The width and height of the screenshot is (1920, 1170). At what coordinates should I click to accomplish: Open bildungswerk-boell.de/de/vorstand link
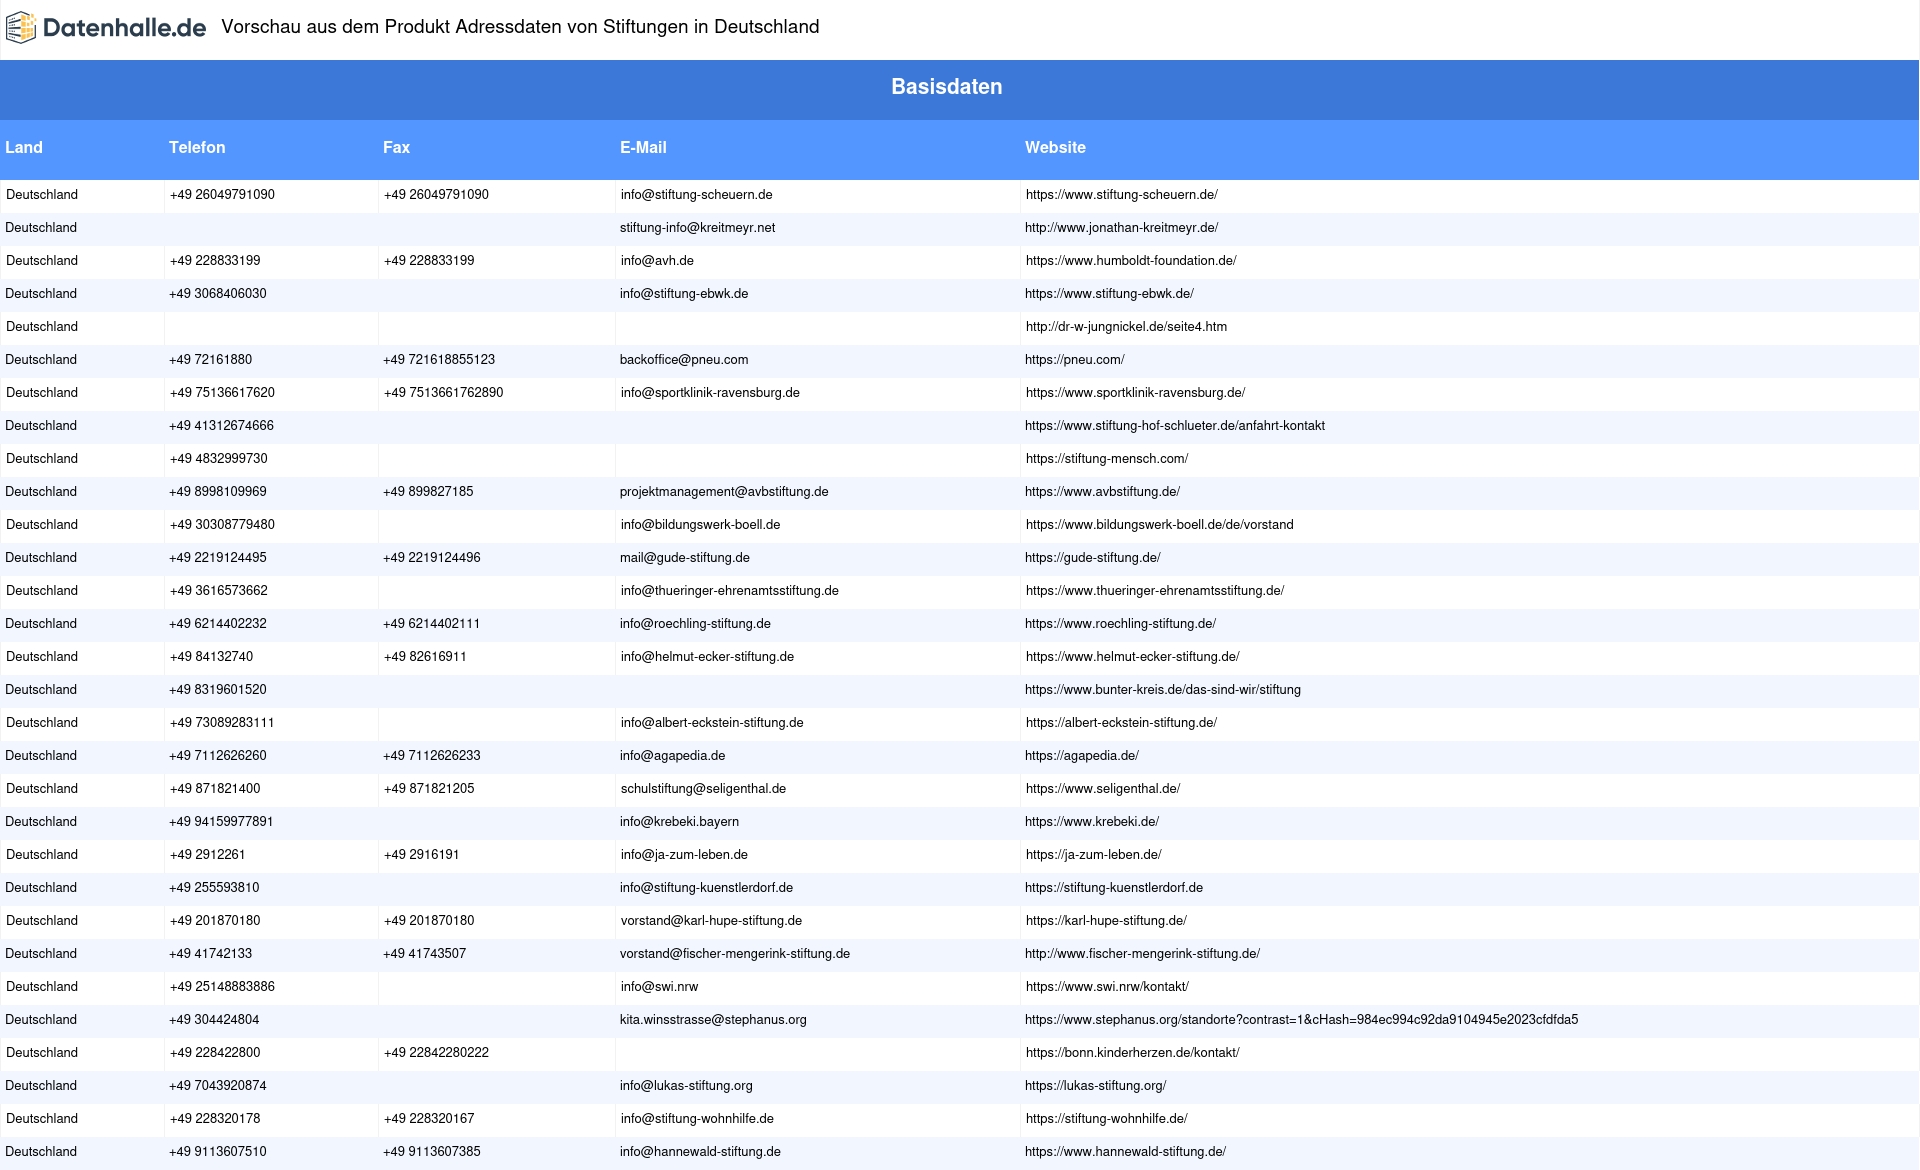tap(1159, 525)
